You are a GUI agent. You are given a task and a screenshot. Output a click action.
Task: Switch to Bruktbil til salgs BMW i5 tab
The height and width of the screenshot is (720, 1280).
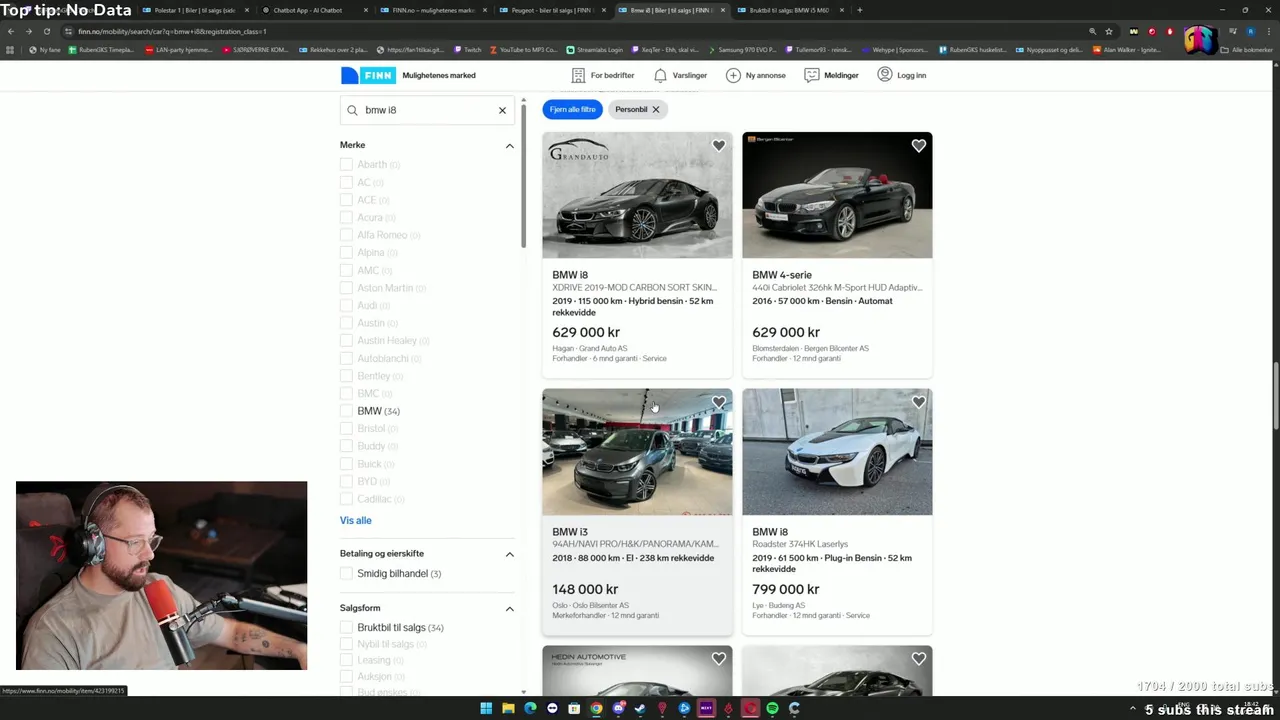point(789,10)
